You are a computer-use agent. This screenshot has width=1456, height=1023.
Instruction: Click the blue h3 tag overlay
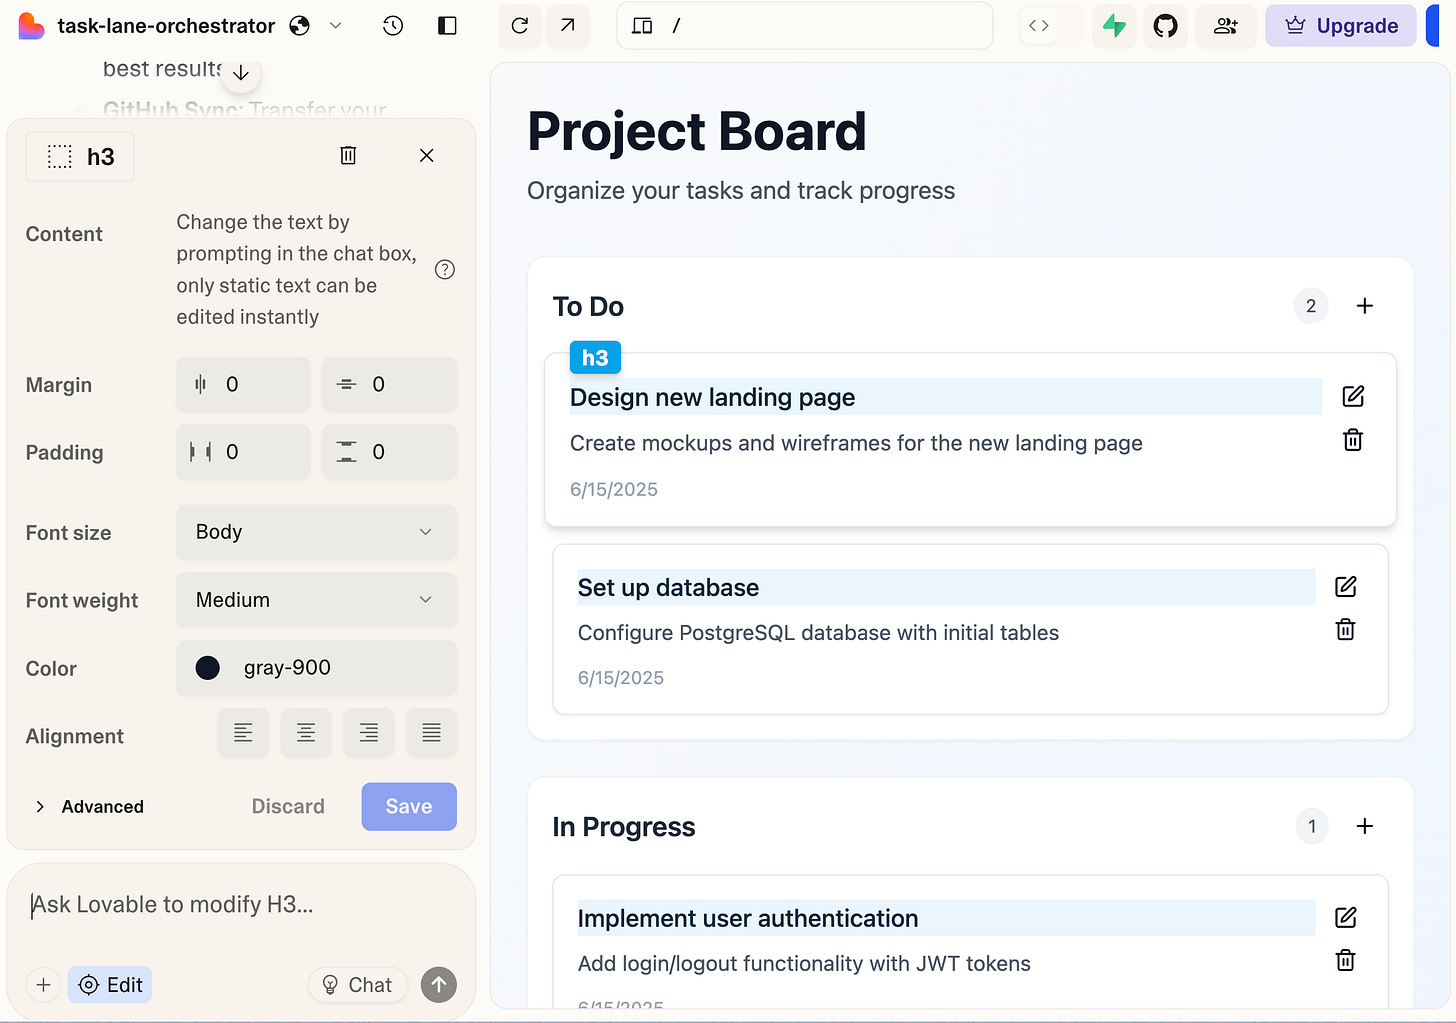(595, 358)
